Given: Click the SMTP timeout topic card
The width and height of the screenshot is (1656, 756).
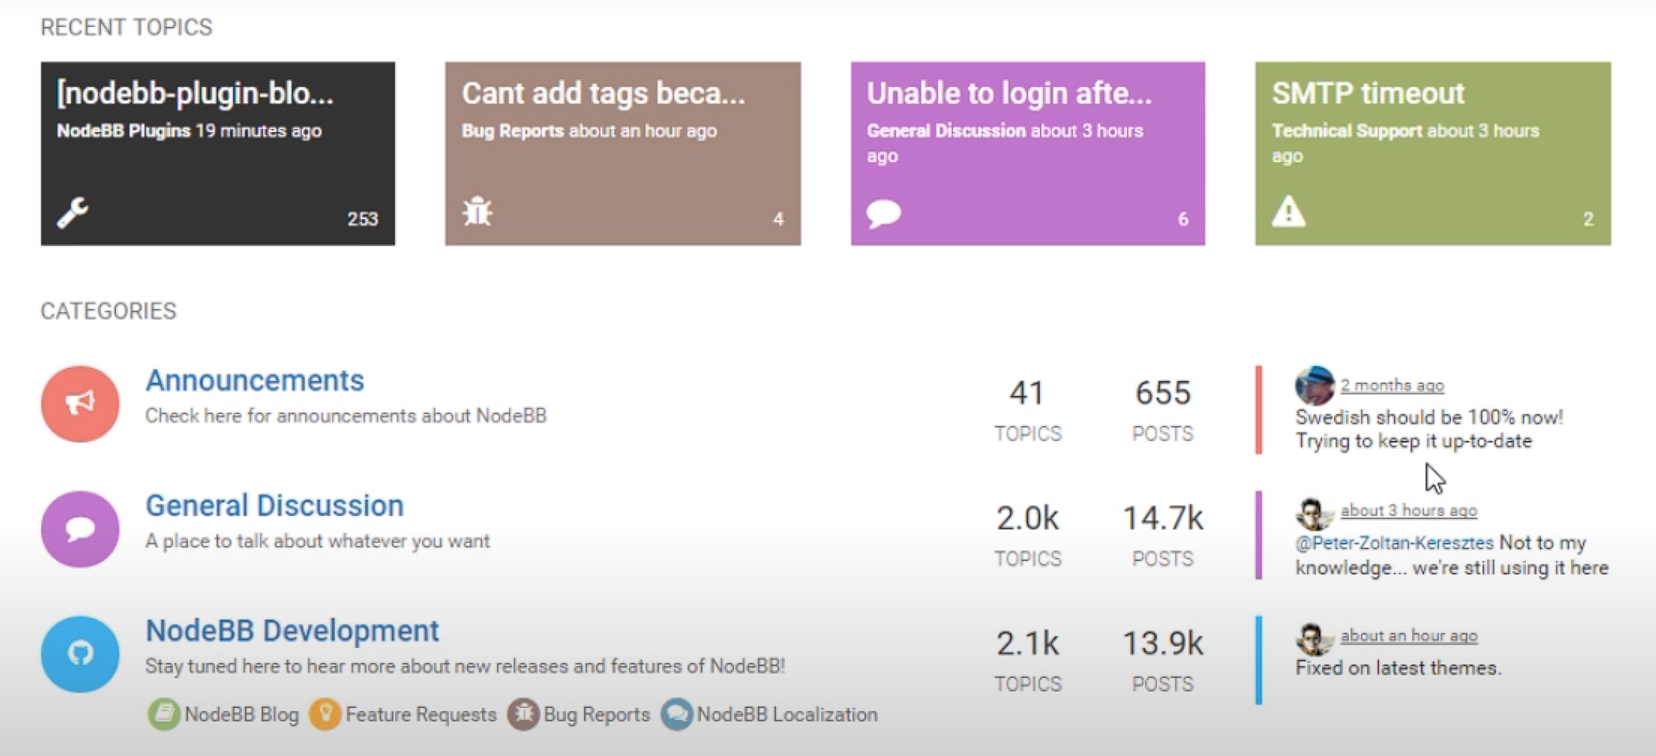Looking at the screenshot, I should tap(1432, 153).
